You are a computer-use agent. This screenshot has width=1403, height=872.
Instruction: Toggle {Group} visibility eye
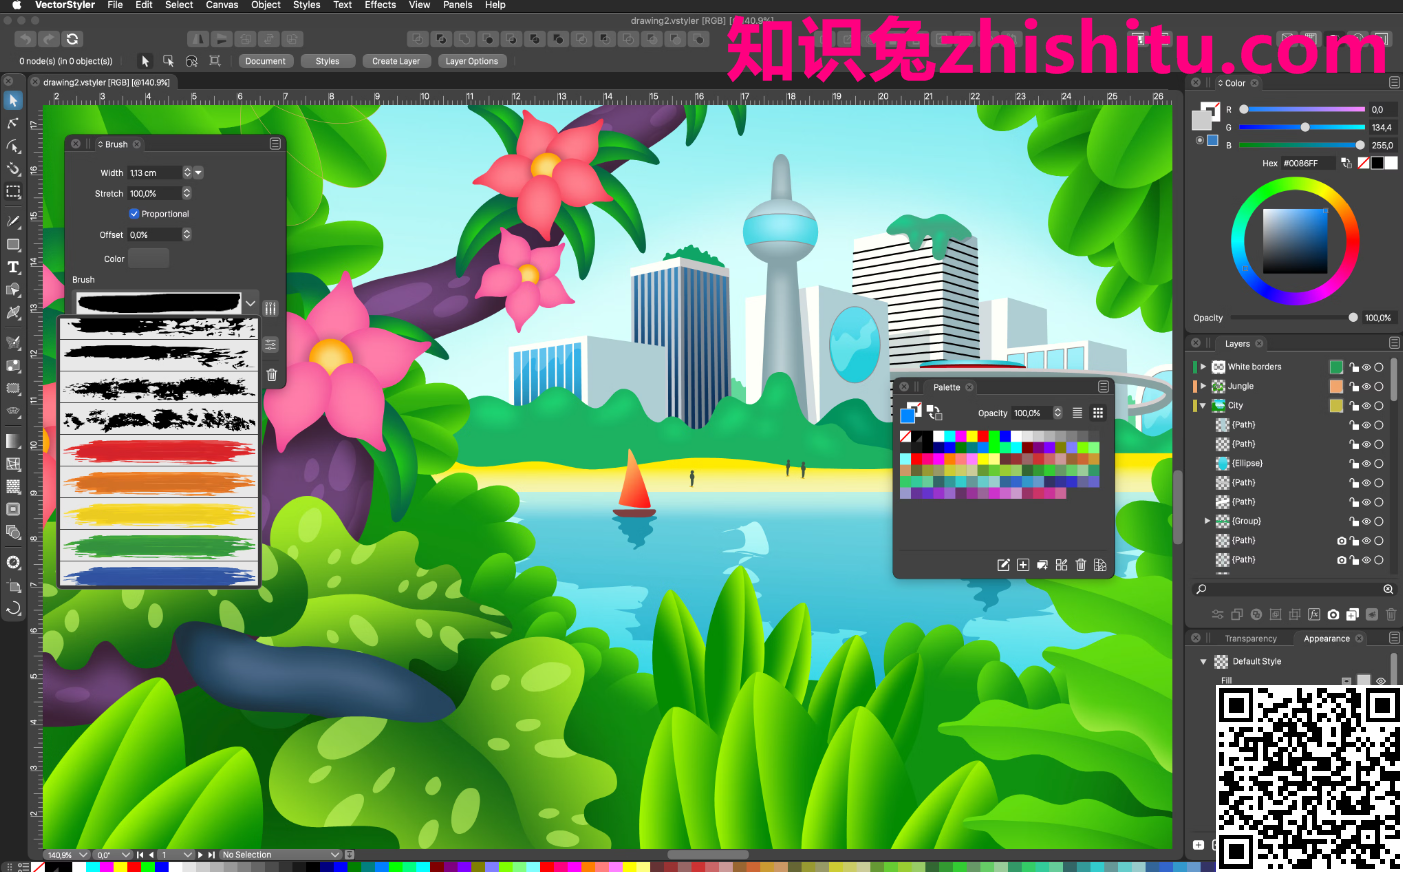click(1366, 522)
